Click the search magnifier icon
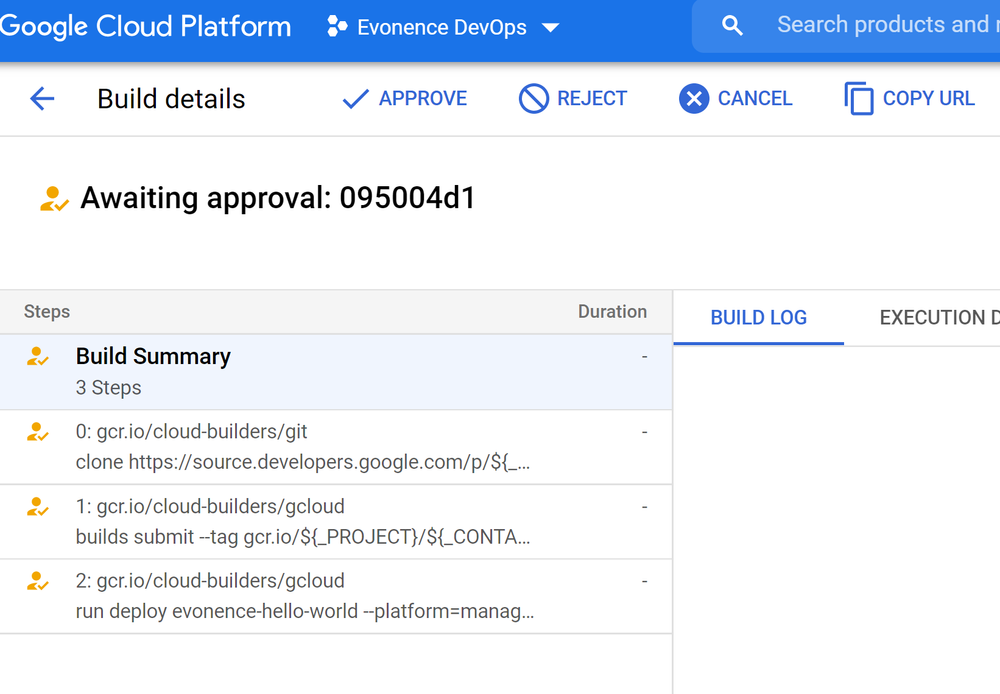The width and height of the screenshot is (1000, 694). 731,25
